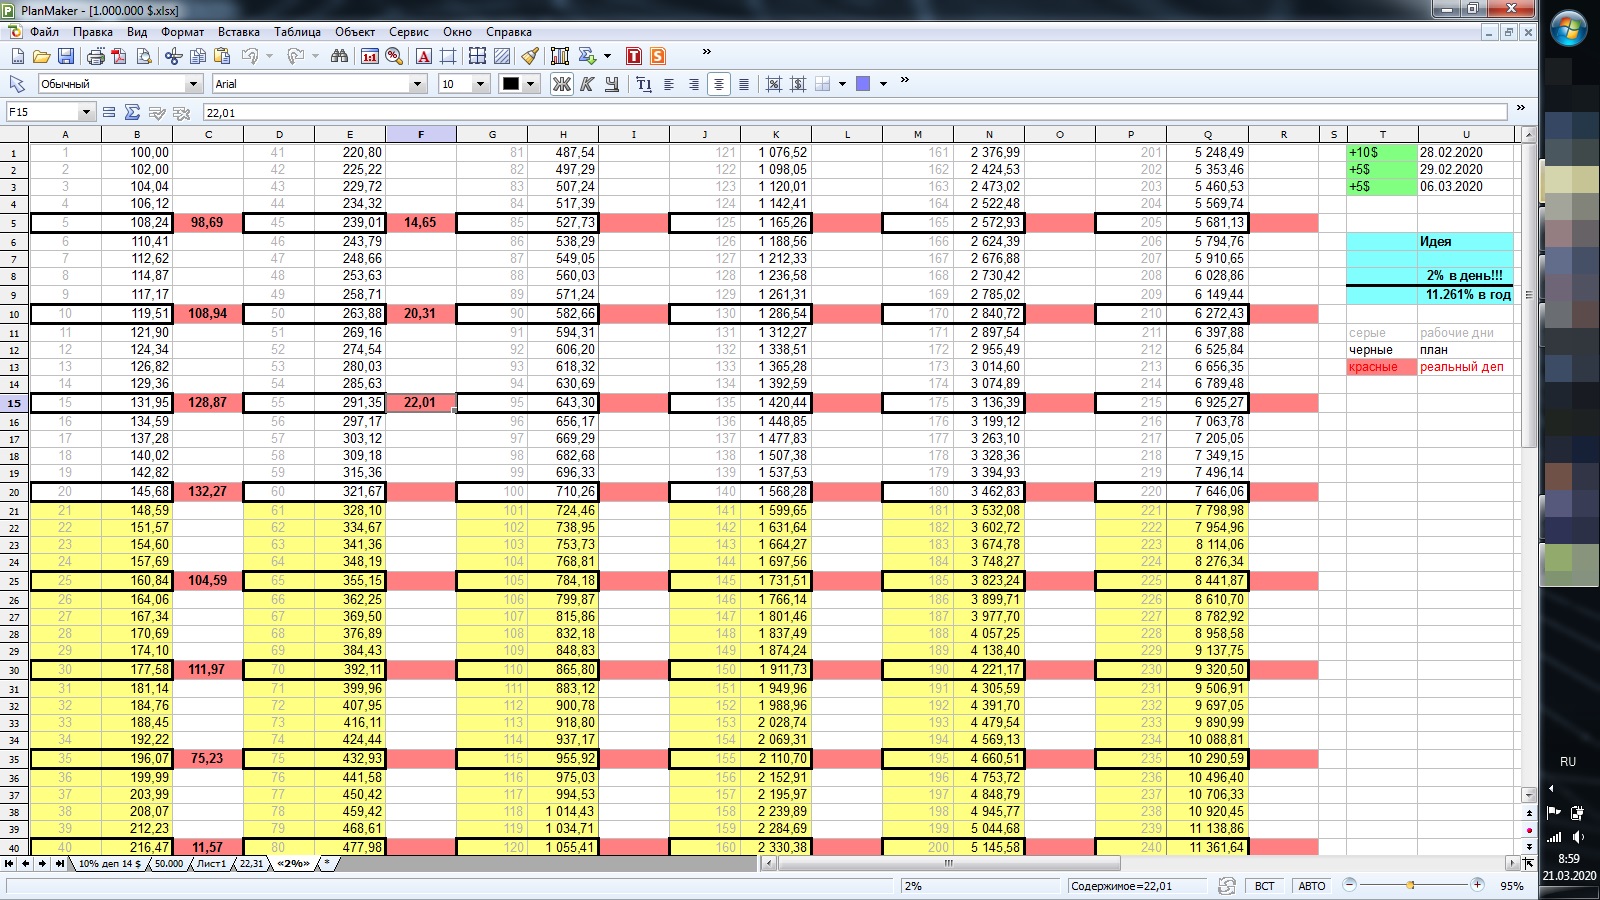The width and height of the screenshot is (1600, 900).
Task: Toggle italic formatting (К button)
Action: pos(587,84)
